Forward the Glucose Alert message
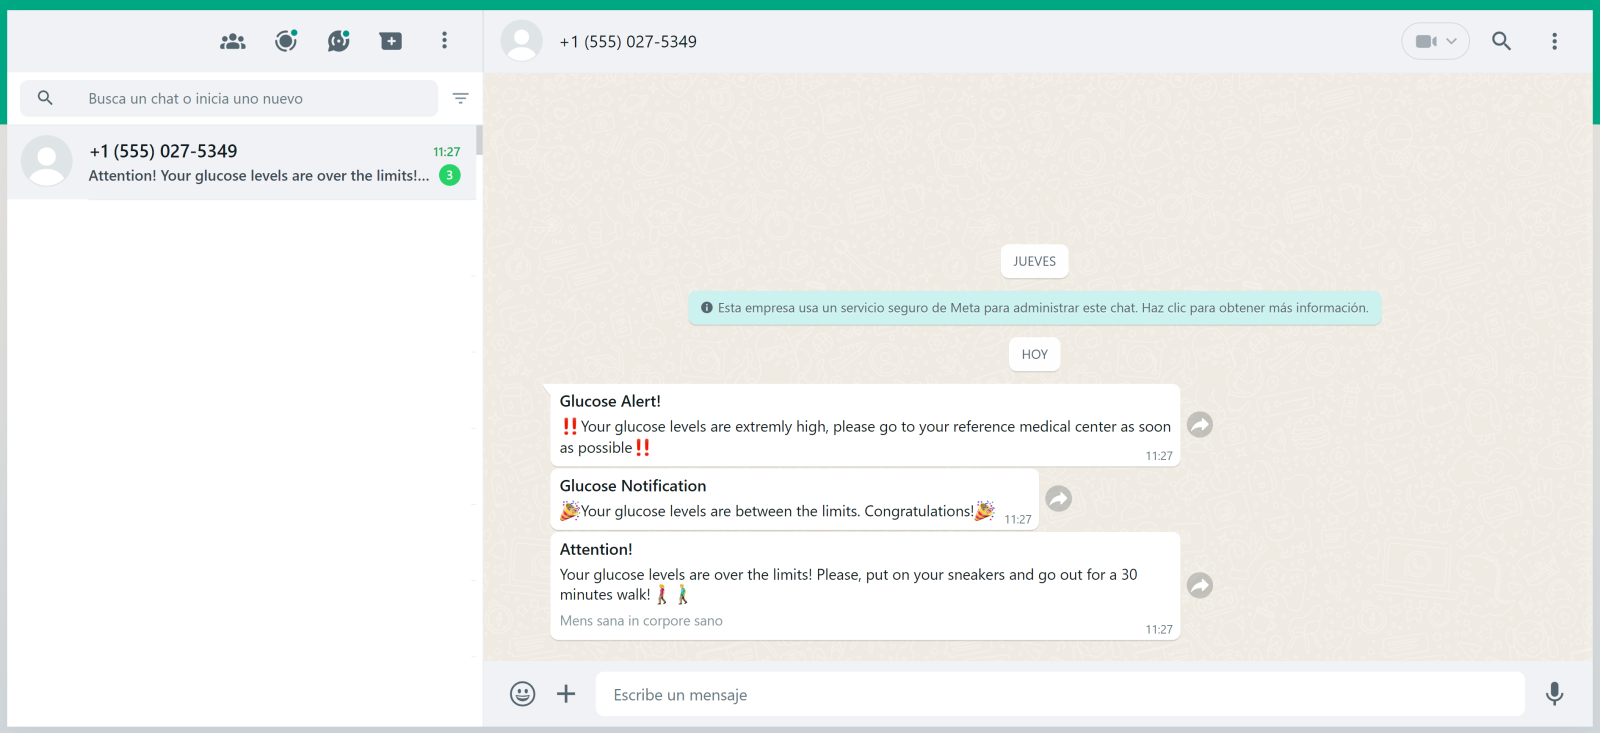 pyautogui.click(x=1200, y=425)
